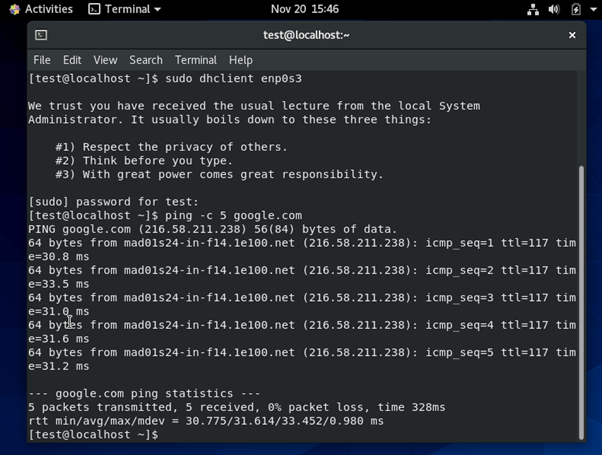This screenshot has width=602, height=455.
Task: Click the wired network status icon
Action: [533, 9]
